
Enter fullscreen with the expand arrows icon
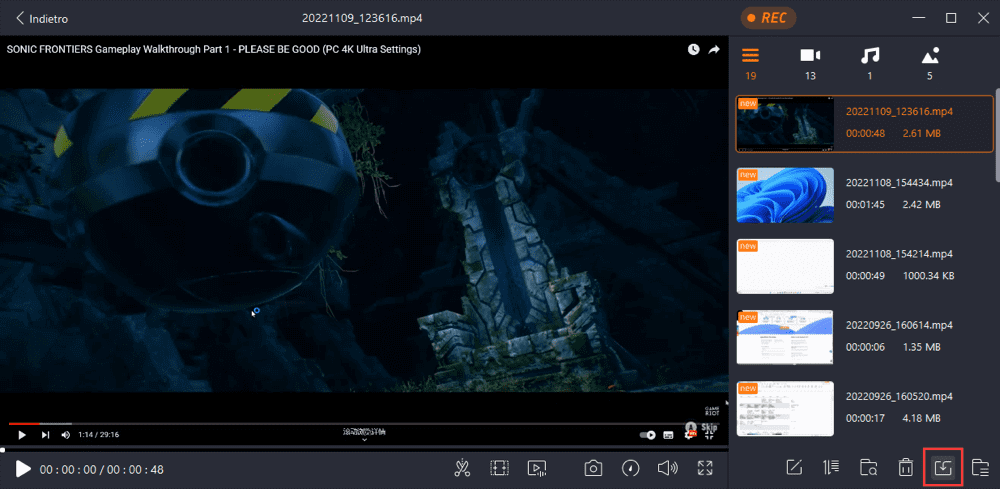(x=705, y=468)
